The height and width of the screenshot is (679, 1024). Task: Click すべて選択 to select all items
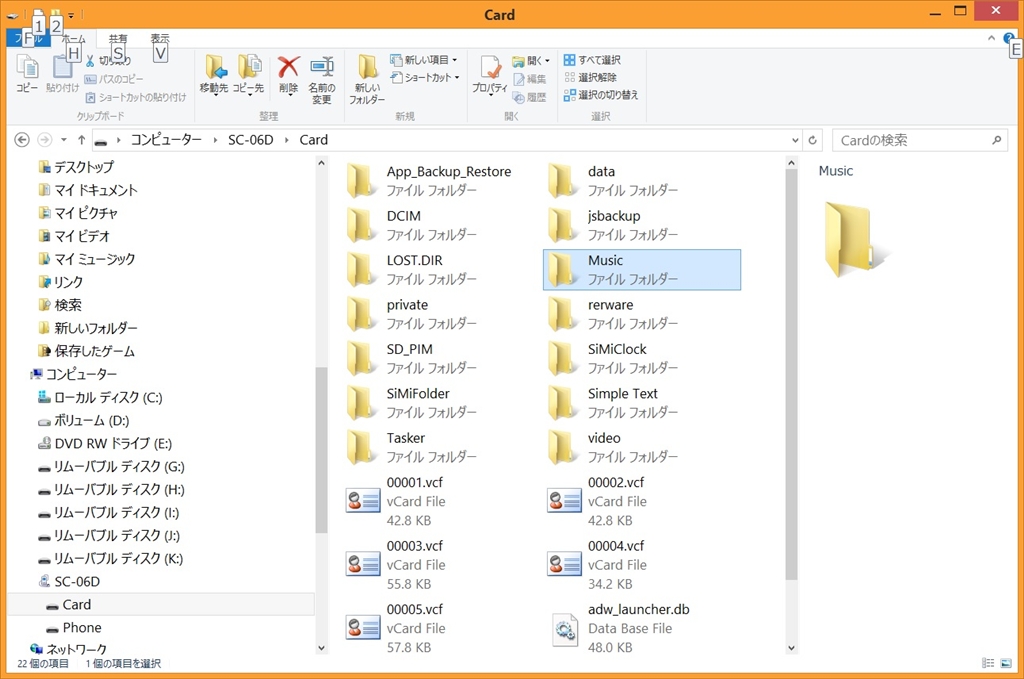[x=592, y=60]
